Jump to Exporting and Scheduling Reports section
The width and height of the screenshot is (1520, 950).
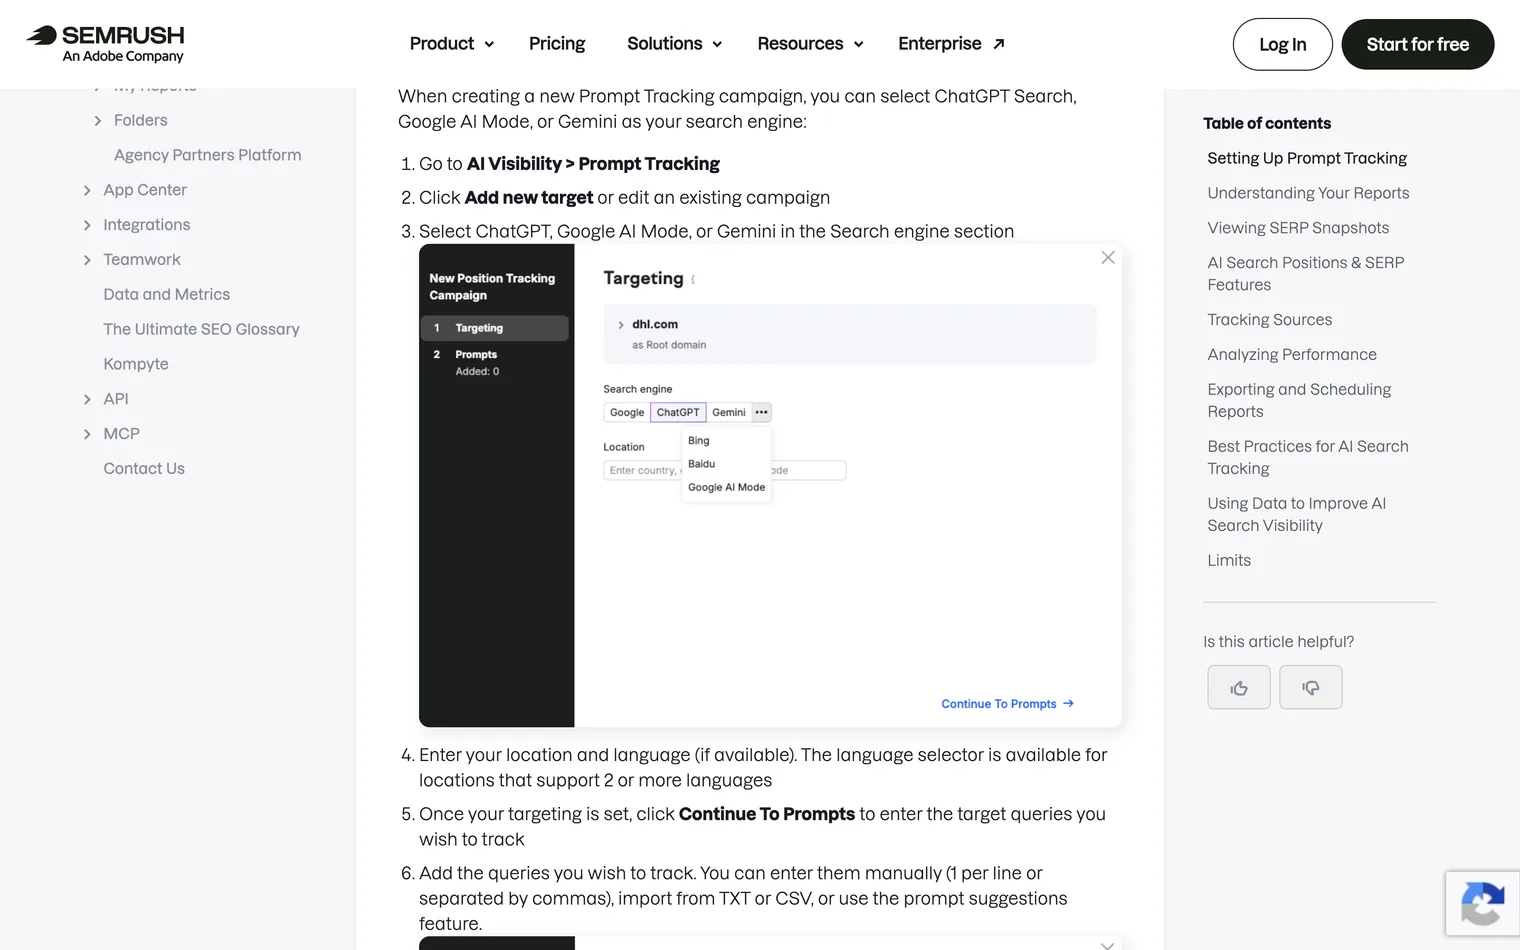(1299, 400)
